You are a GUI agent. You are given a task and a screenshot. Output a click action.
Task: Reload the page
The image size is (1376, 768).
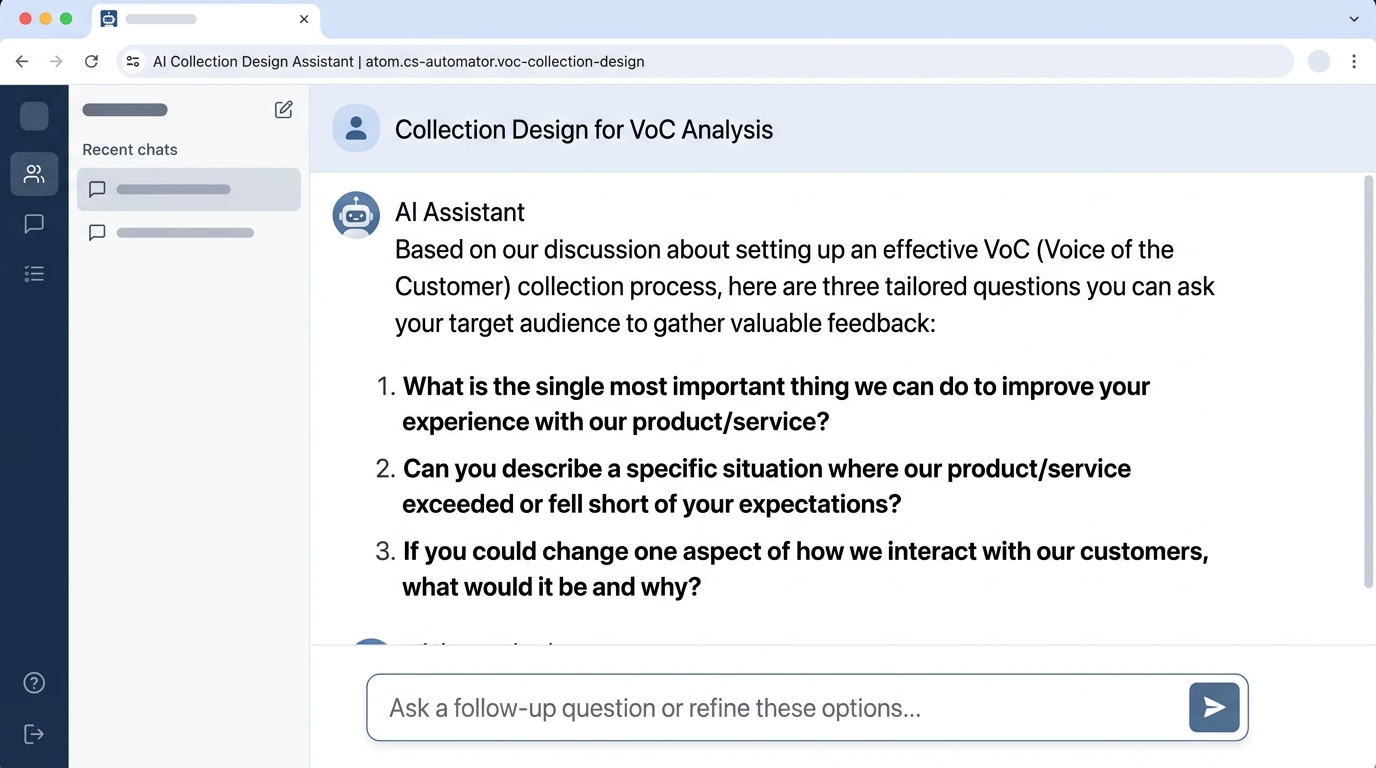(91, 62)
